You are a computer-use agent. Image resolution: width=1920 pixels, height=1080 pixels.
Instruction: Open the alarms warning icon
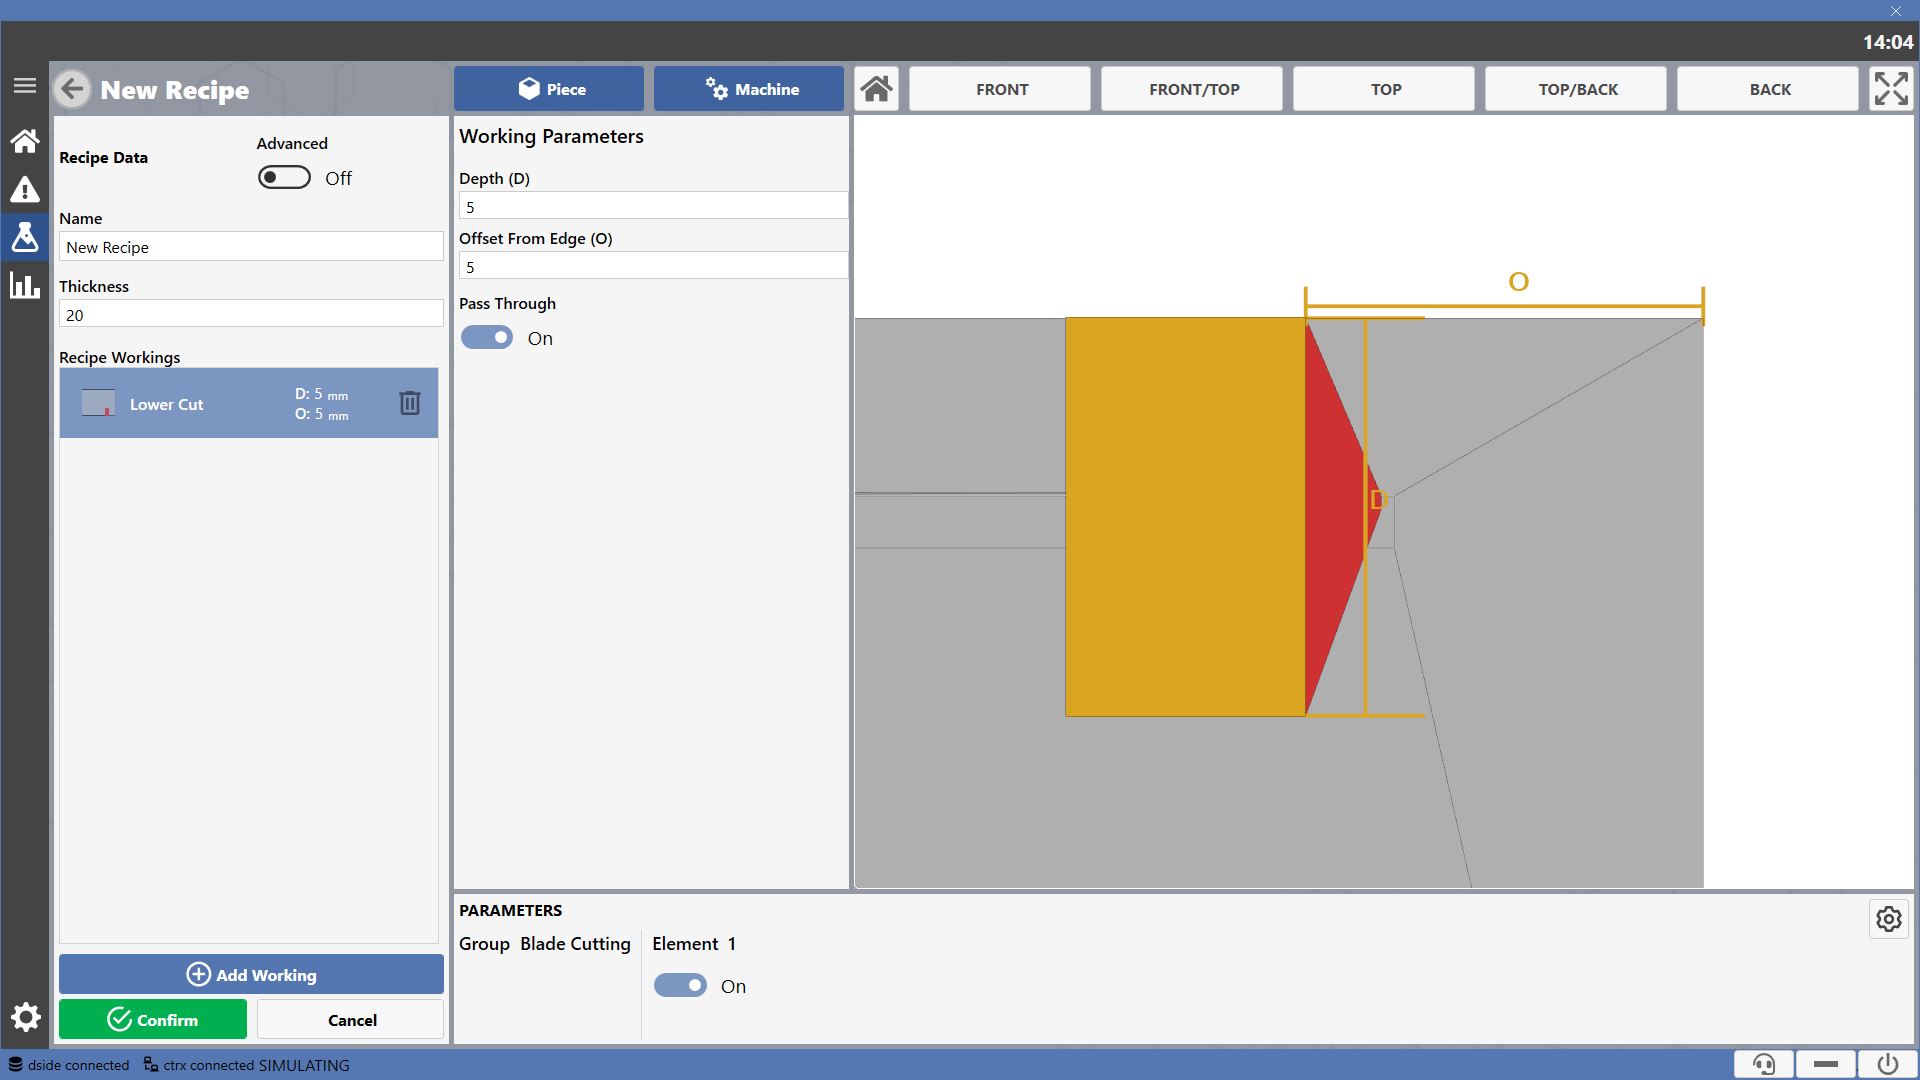coord(25,189)
